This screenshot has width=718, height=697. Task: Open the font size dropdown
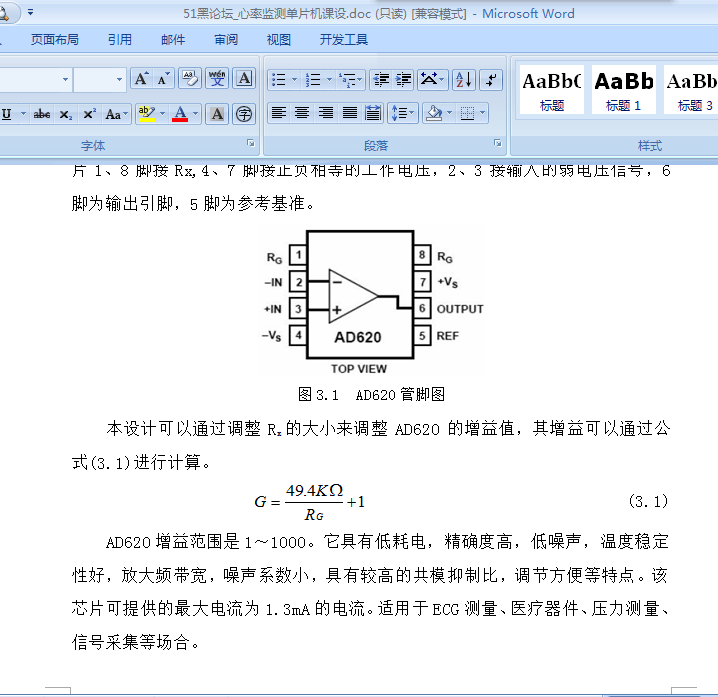[119, 79]
